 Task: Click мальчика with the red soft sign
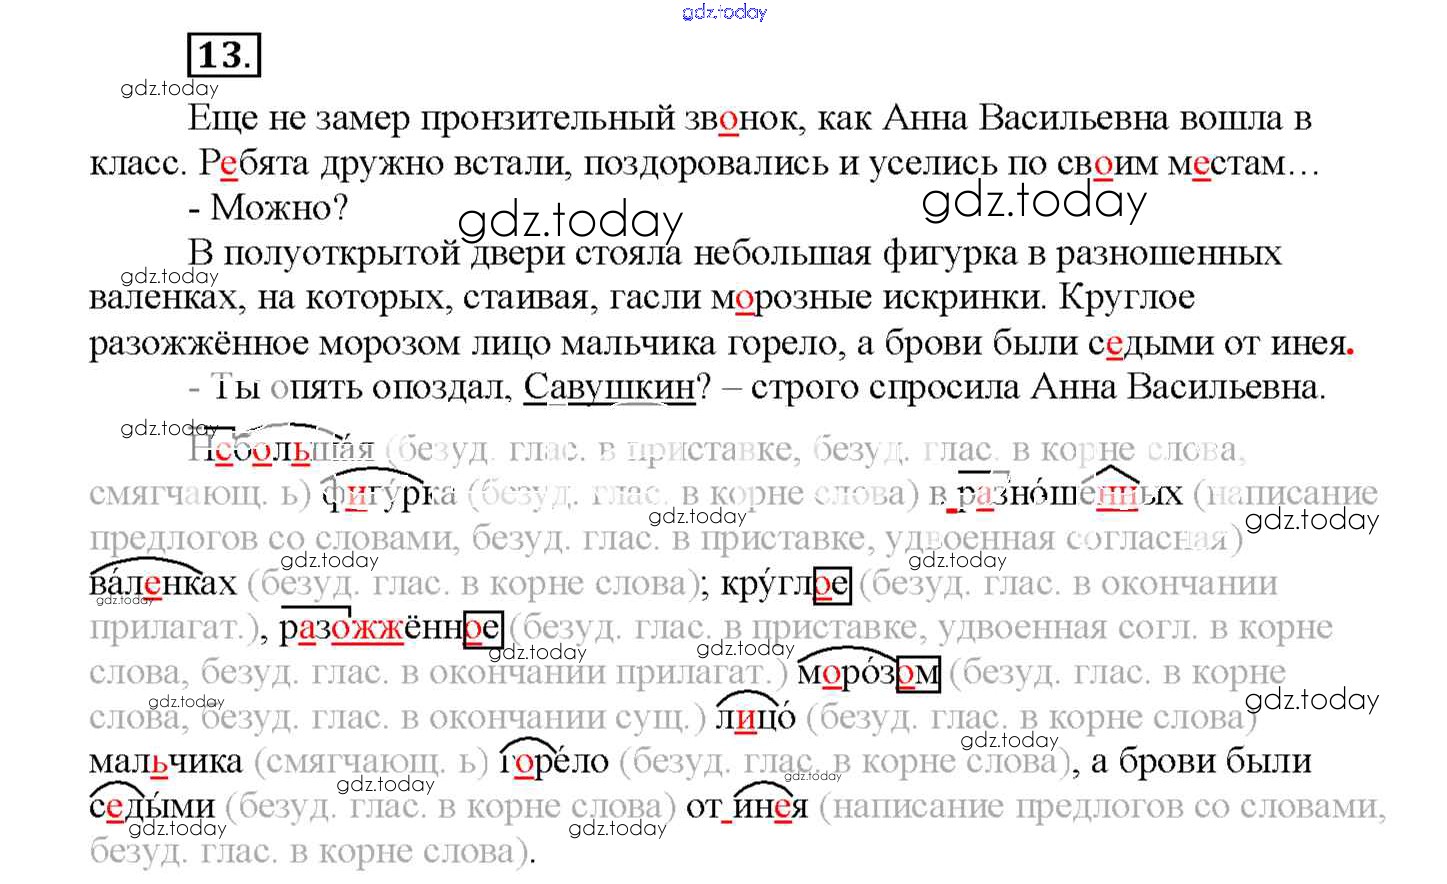tap(165, 762)
